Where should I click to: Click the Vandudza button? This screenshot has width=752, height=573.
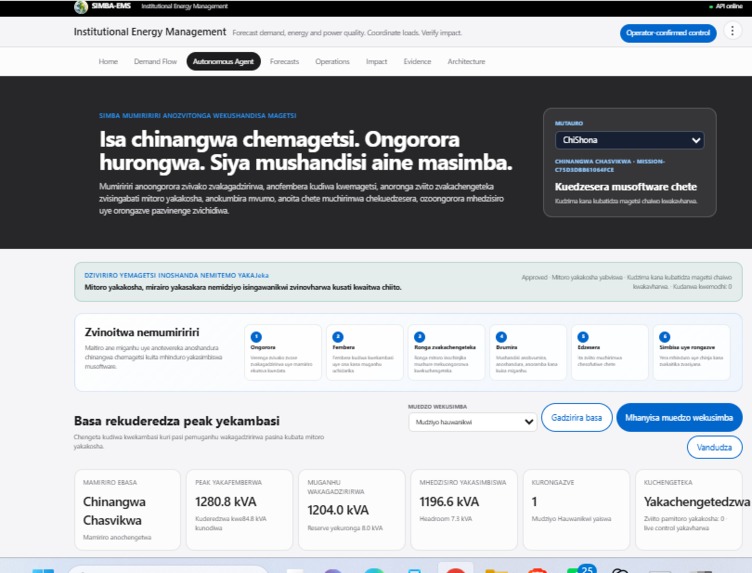(x=714, y=447)
